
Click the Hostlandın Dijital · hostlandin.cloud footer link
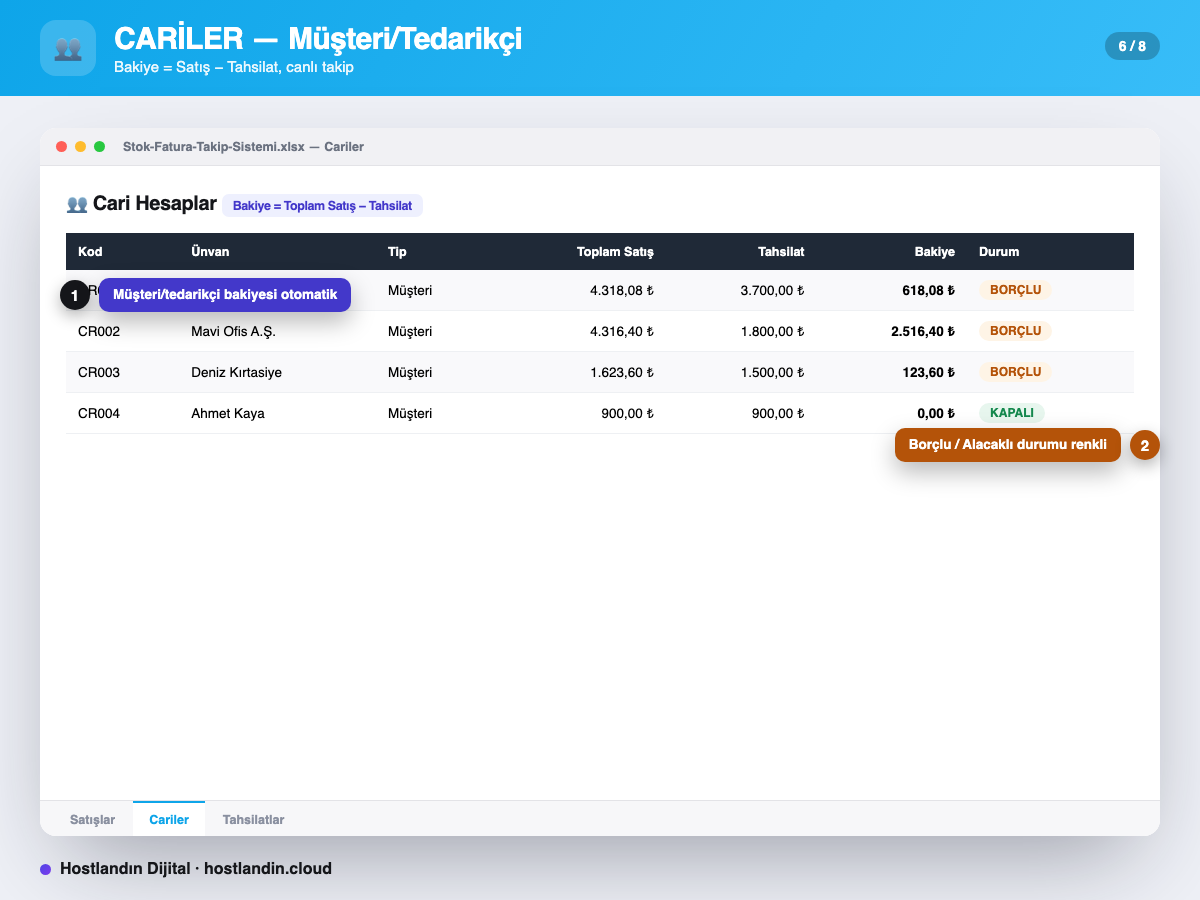(196, 869)
